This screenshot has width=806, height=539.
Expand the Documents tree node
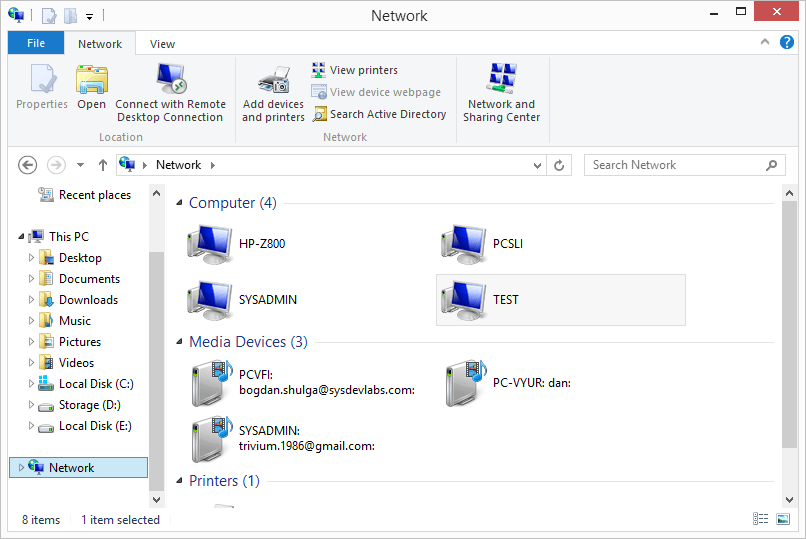(31, 279)
